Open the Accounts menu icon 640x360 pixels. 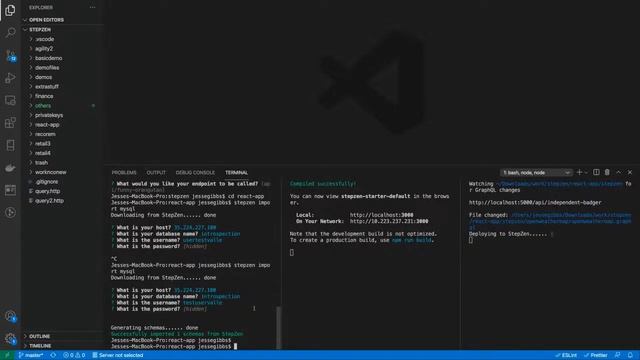pos(10,316)
